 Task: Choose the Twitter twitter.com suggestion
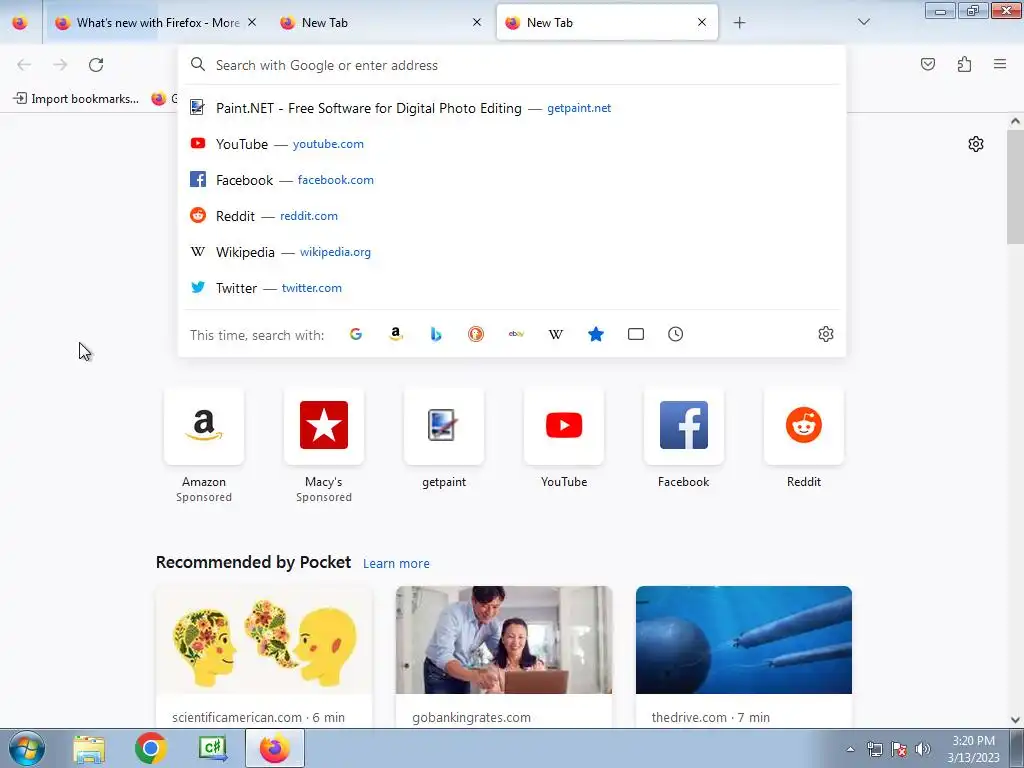511,288
